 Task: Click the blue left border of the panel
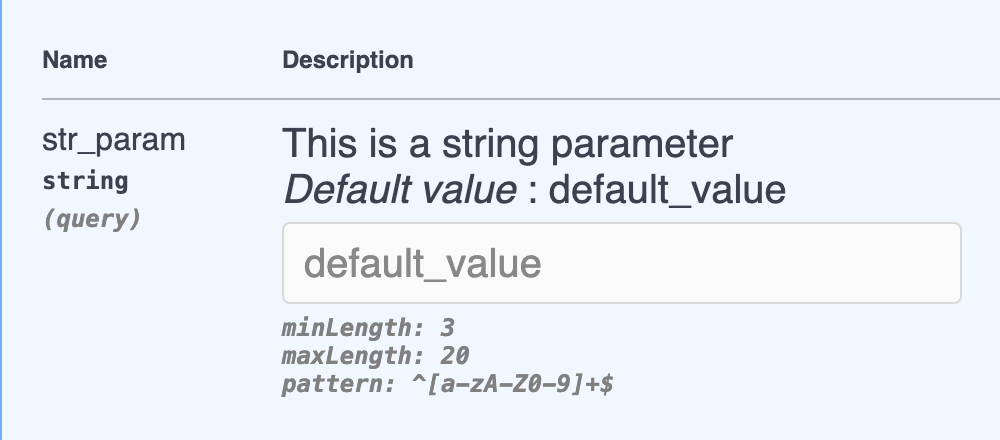pyautogui.click(x=2, y=220)
